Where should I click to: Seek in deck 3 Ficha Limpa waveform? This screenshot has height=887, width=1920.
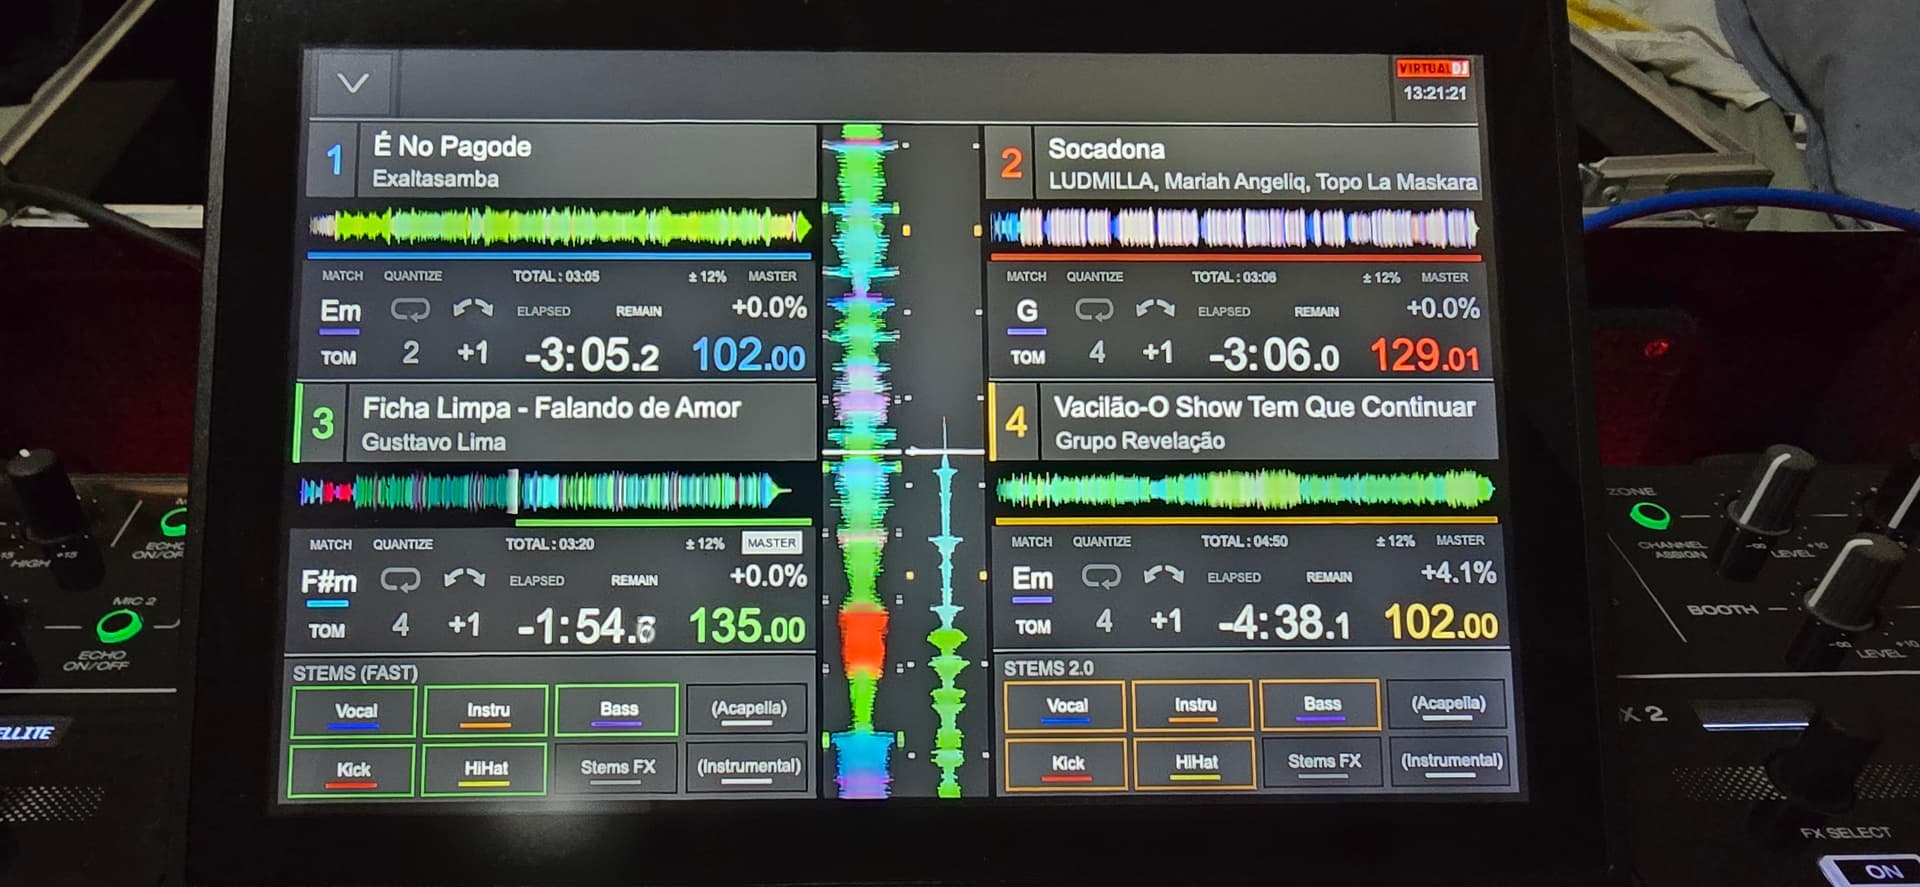pyautogui.click(x=546, y=492)
